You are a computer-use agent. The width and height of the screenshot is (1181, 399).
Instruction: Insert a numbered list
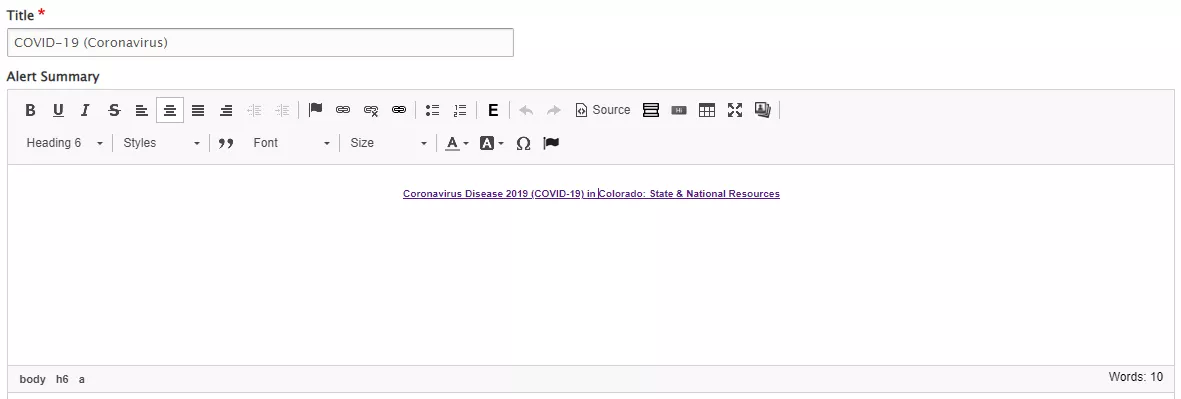coord(460,110)
